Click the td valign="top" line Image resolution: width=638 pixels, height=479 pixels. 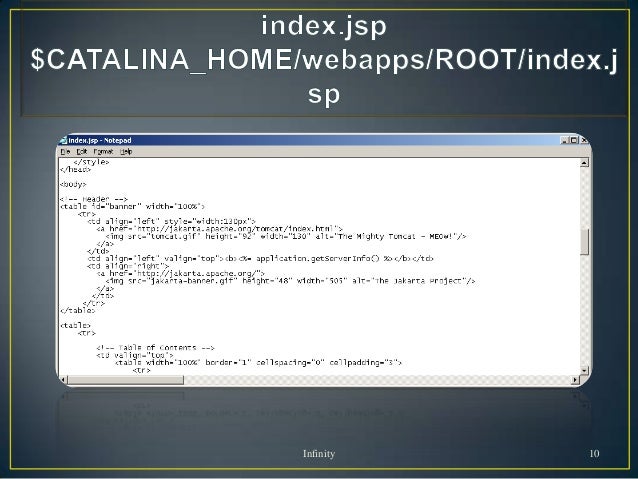click(135, 355)
